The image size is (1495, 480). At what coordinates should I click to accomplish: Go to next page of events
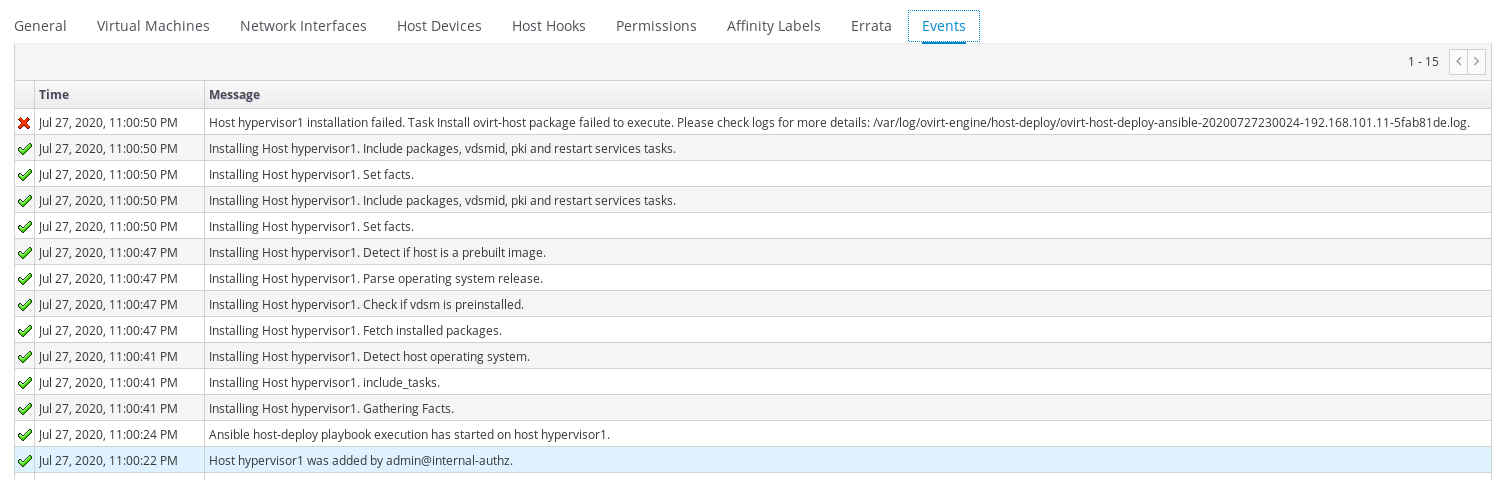(x=1476, y=62)
